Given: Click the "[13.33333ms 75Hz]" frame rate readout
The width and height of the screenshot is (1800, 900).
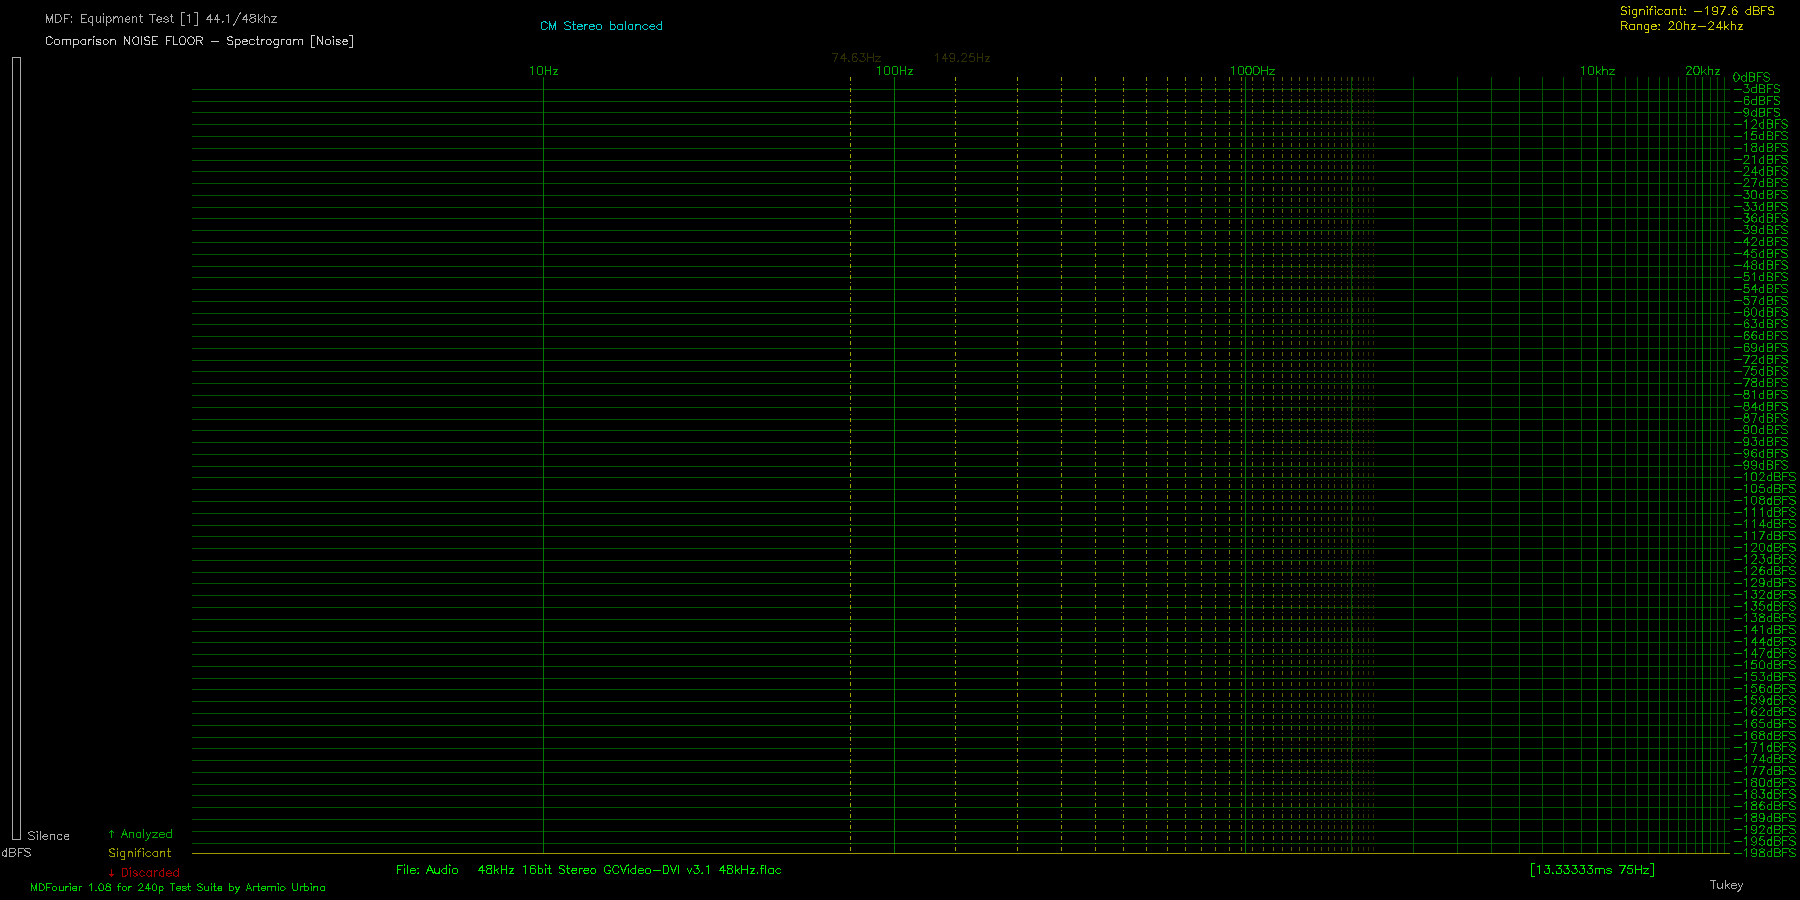Looking at the screenshot, I should point(1592,870).
